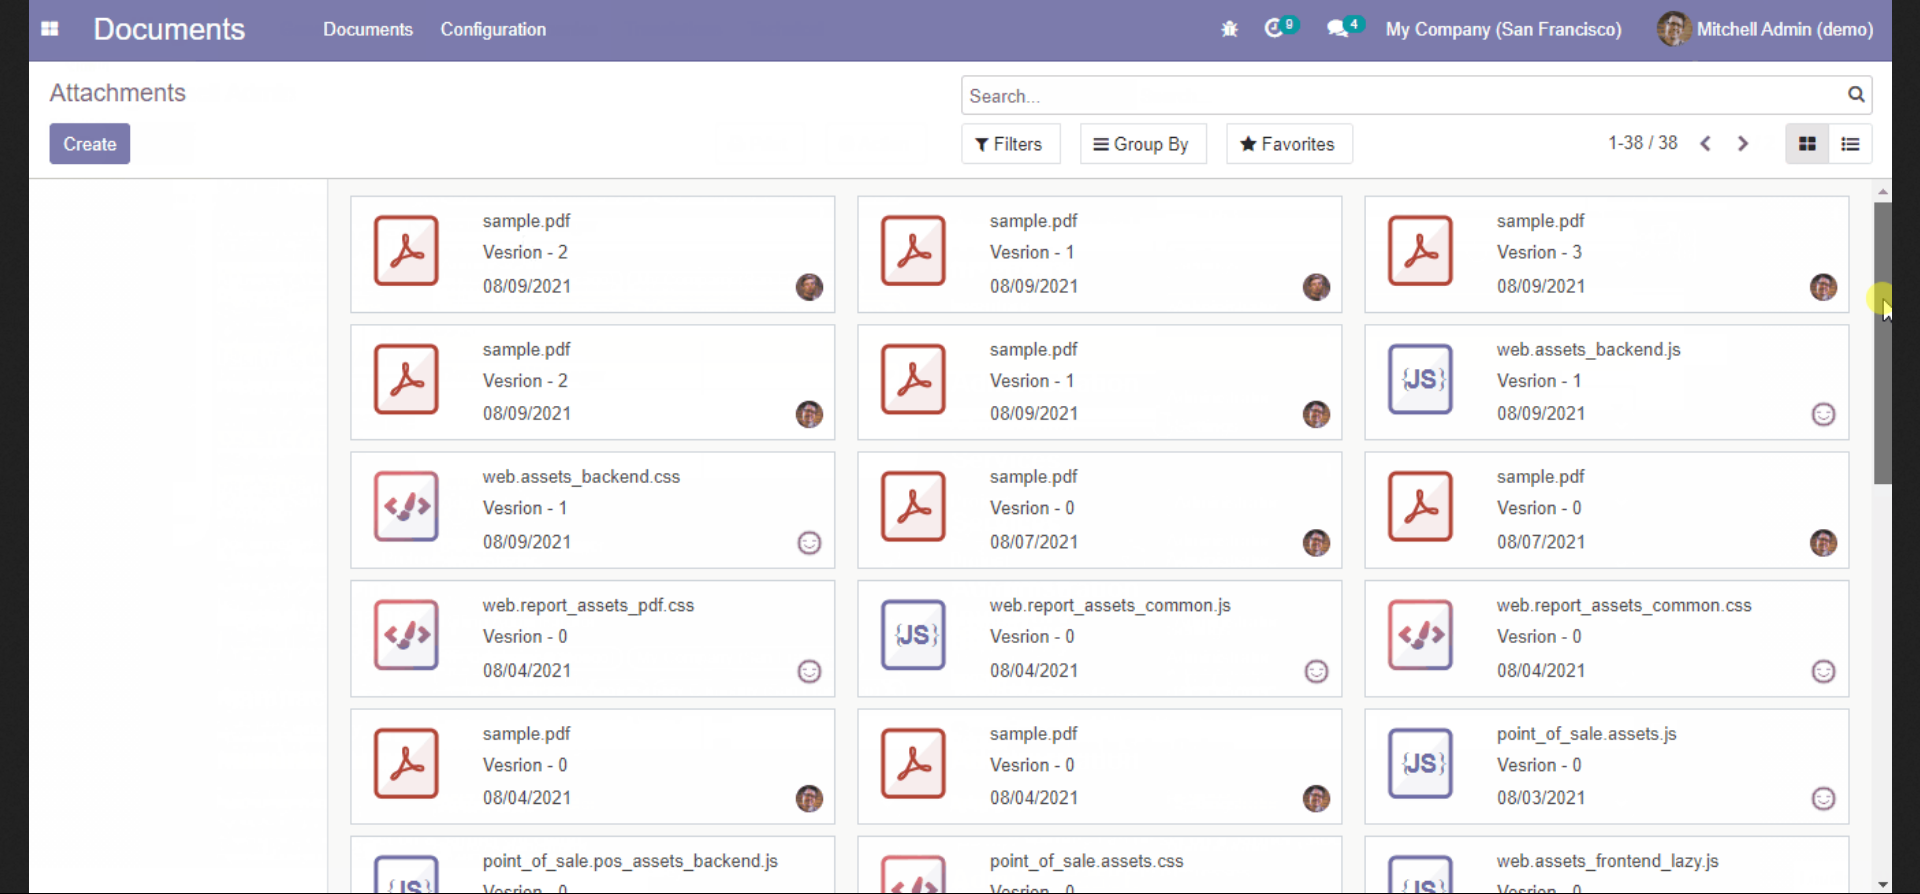Click JS icon on web.assets_backend.js card

coord(1420,379)
